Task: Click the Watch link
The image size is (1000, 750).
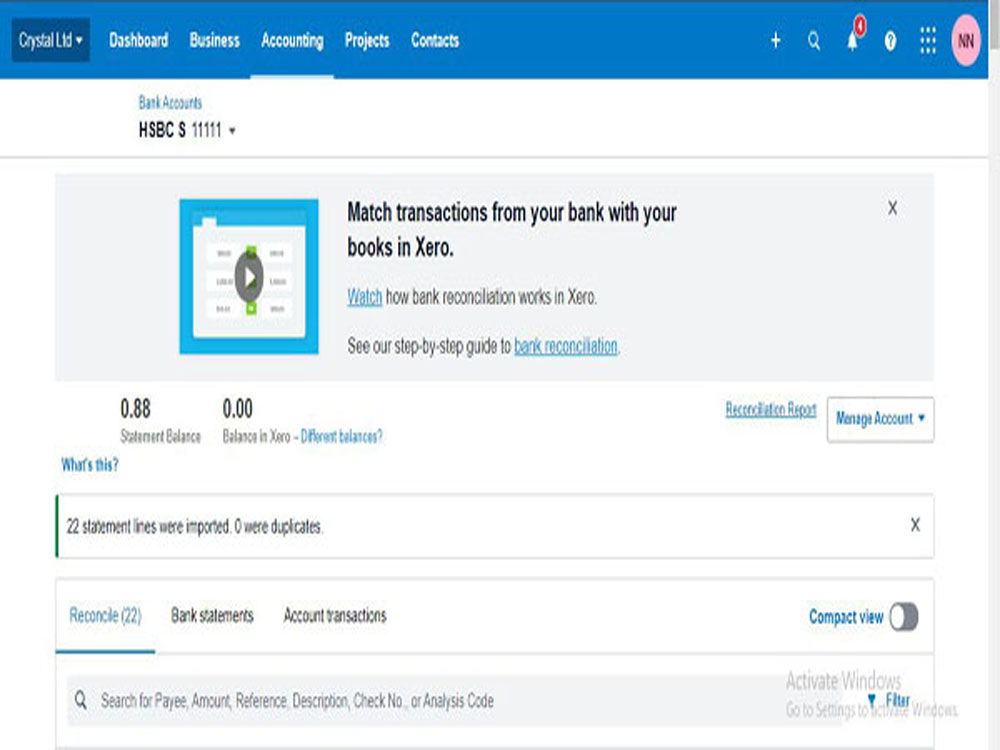Action: coord(364,297)
